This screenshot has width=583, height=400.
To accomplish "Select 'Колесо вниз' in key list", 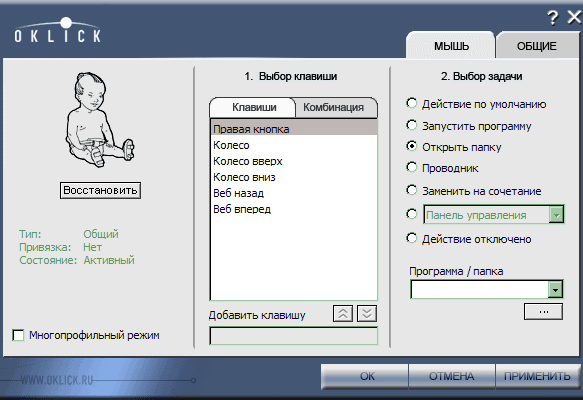I will click(x=294, y=177).
